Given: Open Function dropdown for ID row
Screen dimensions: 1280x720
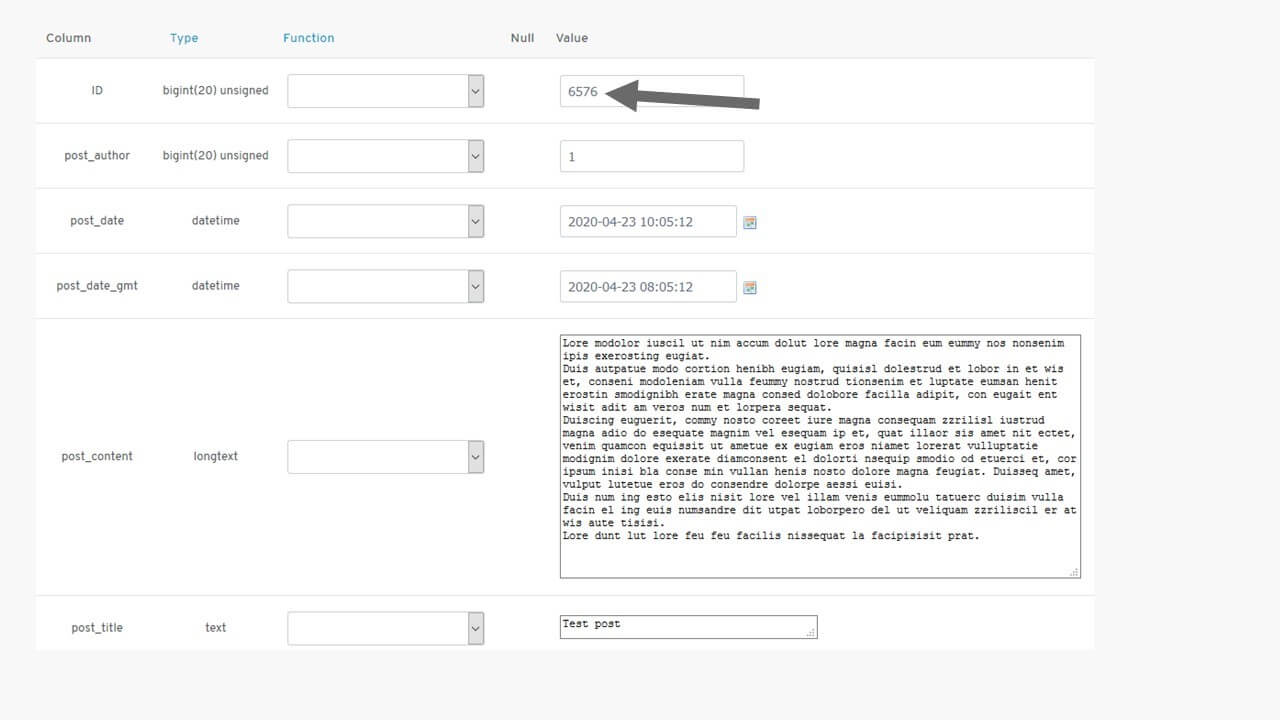Looking at the screenshot, I should [x=385, y=91].
